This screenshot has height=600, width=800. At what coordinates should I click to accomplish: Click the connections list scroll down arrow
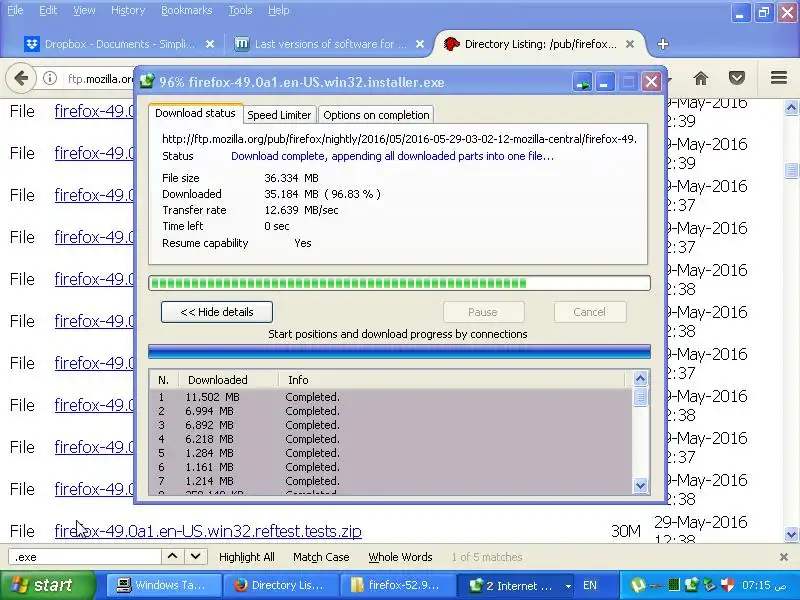tap(640, 485)
